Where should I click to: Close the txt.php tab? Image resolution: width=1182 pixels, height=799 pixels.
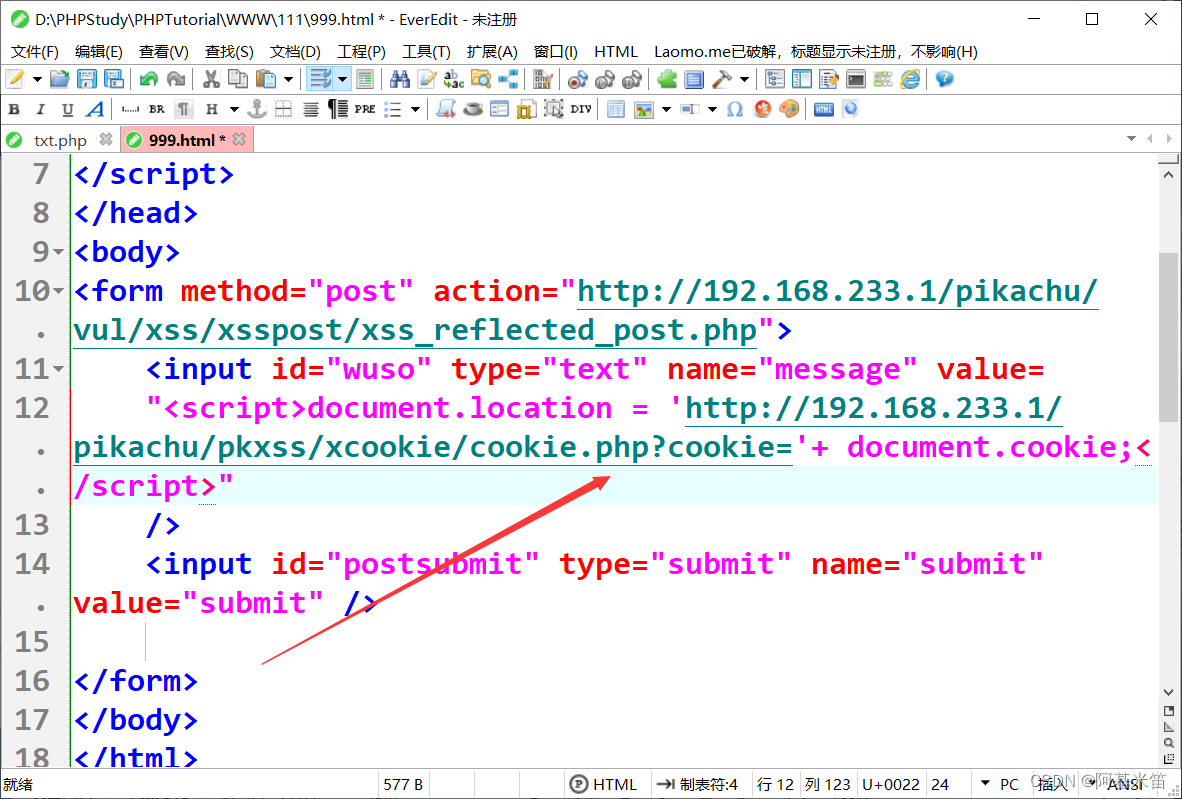pyautogui.click(x=106, y=139)
